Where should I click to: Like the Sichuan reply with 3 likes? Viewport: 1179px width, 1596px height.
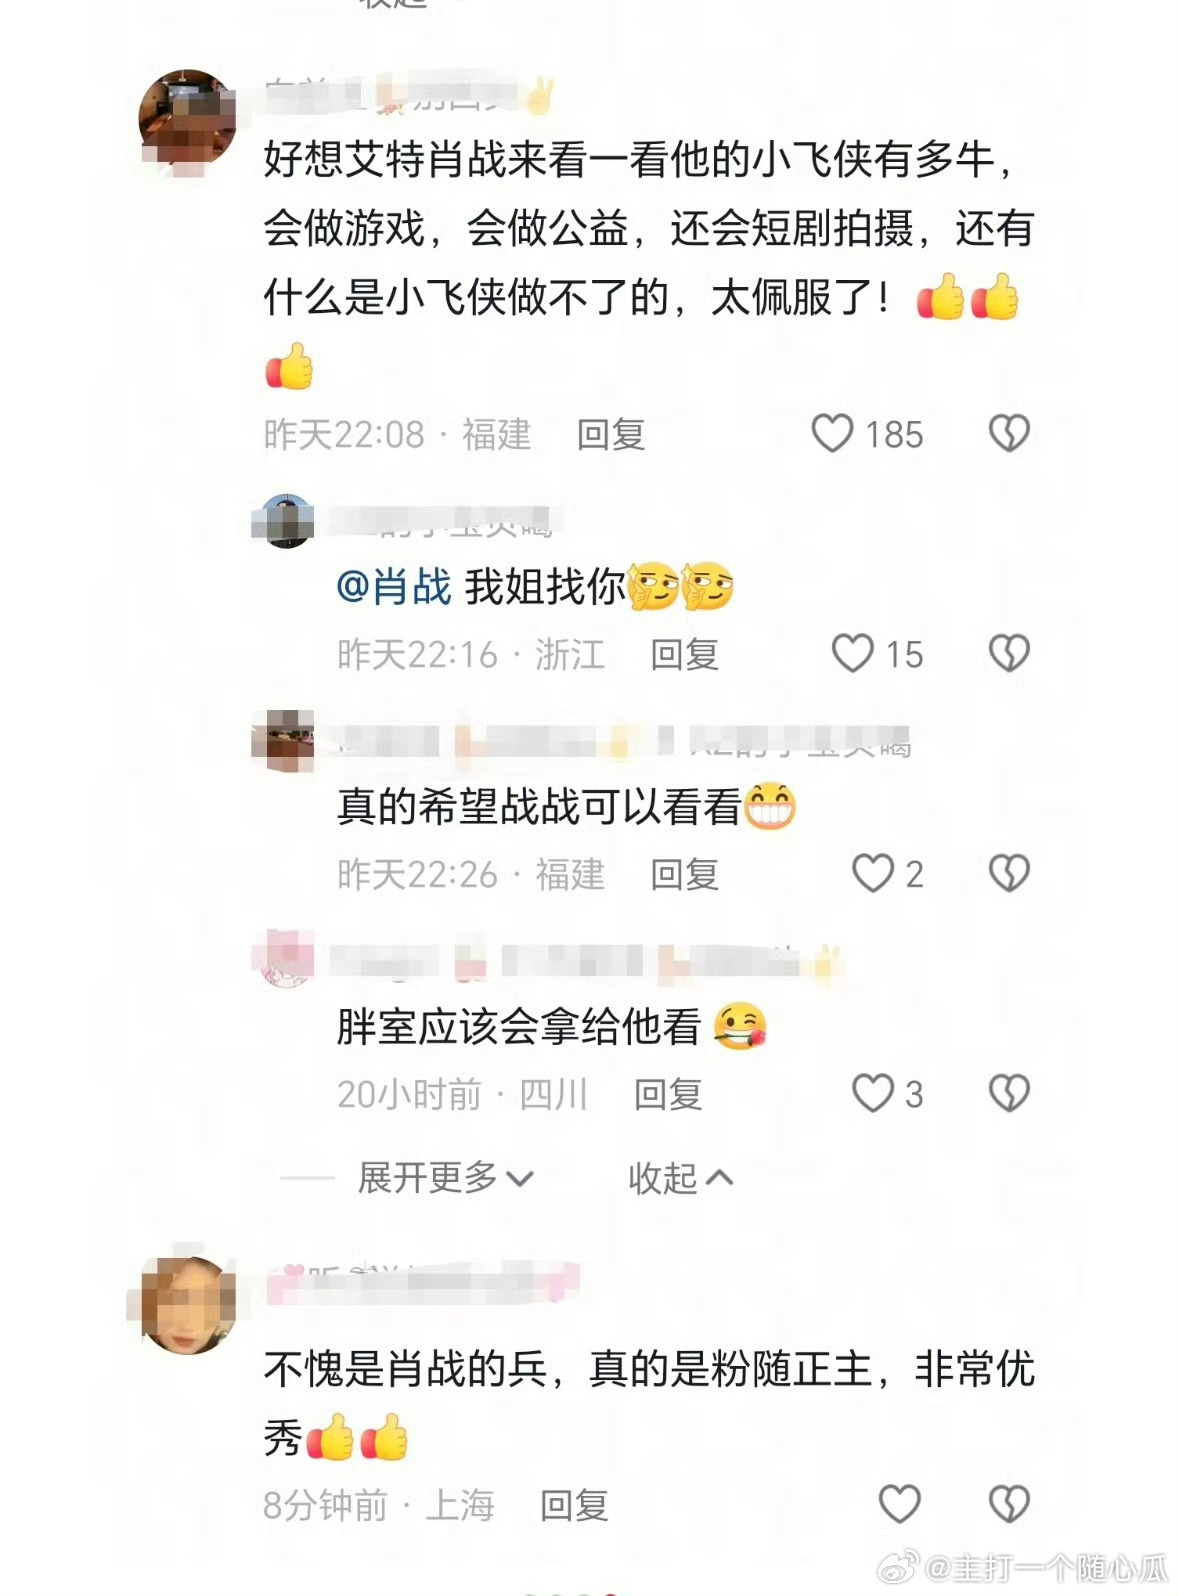click(873, 1093)
